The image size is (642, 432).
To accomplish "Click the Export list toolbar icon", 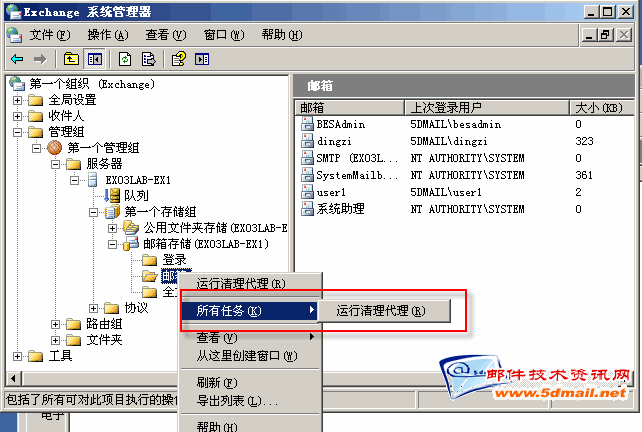I will [x=149, y=59].
